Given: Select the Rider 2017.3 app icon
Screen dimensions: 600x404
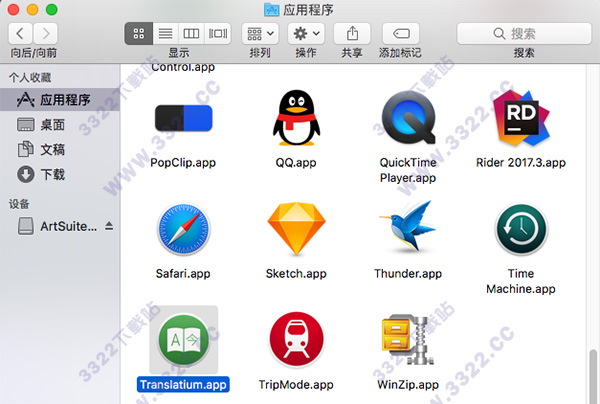Looking at the screenshot, I should [x=521, y=117].
